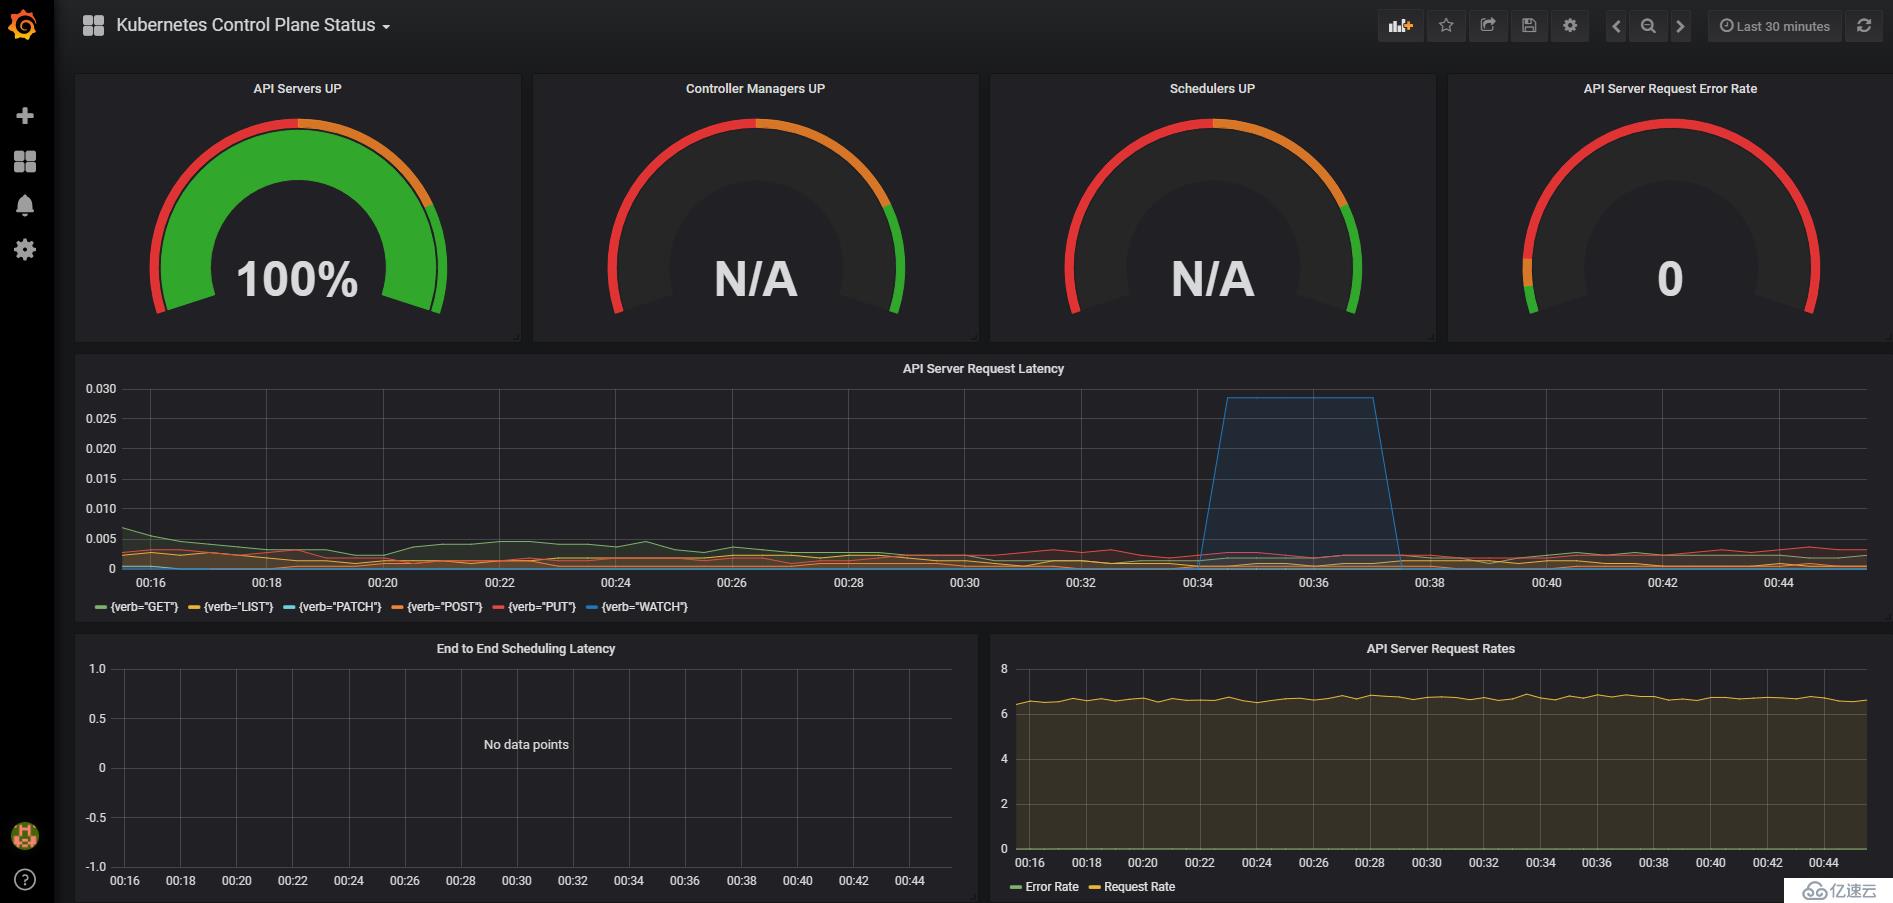Click the Schedulers N/A gauge value
Viewport: 1893px width, 903px height.
click(x=1212, y=279)
